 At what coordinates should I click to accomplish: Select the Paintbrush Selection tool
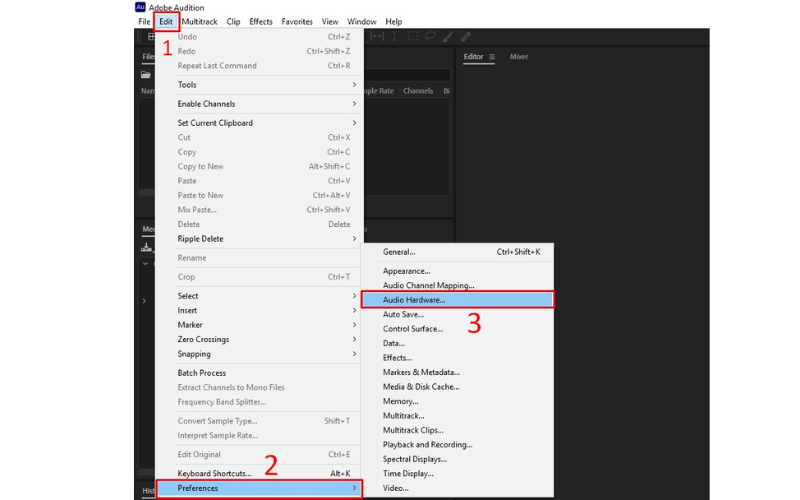point(446,36)
